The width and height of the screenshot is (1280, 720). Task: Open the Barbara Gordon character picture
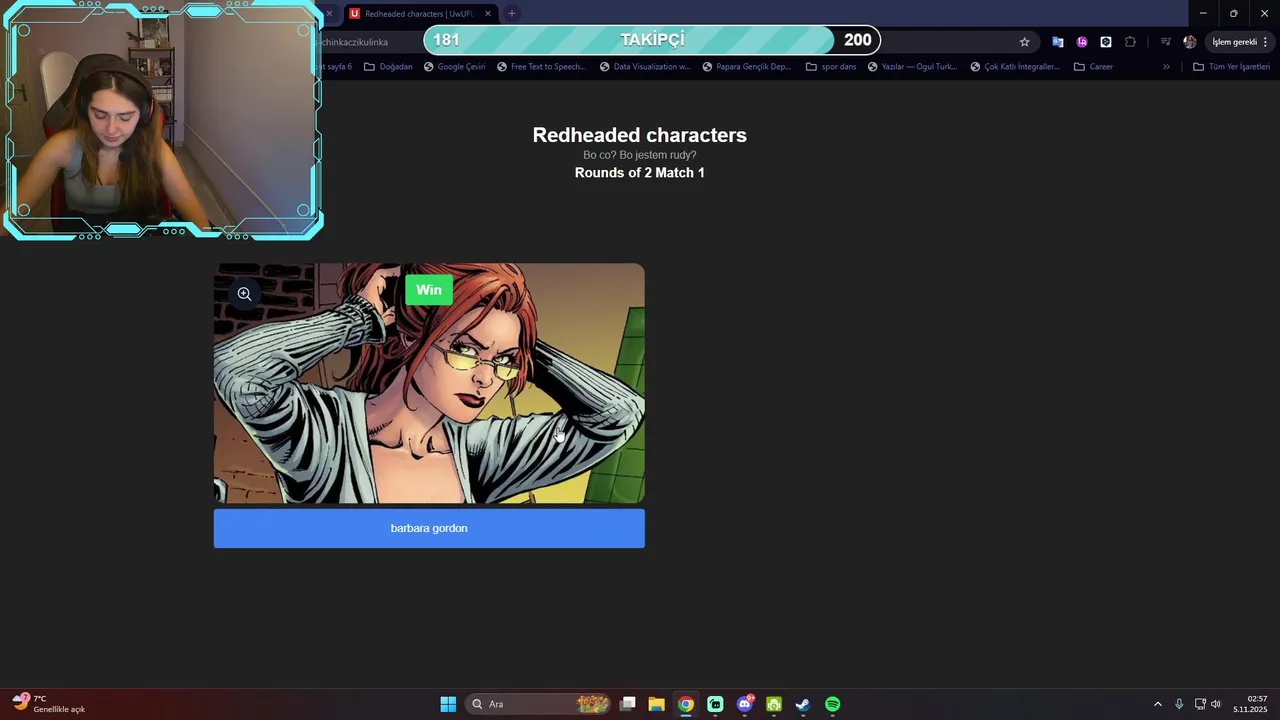tap(429, 384)
